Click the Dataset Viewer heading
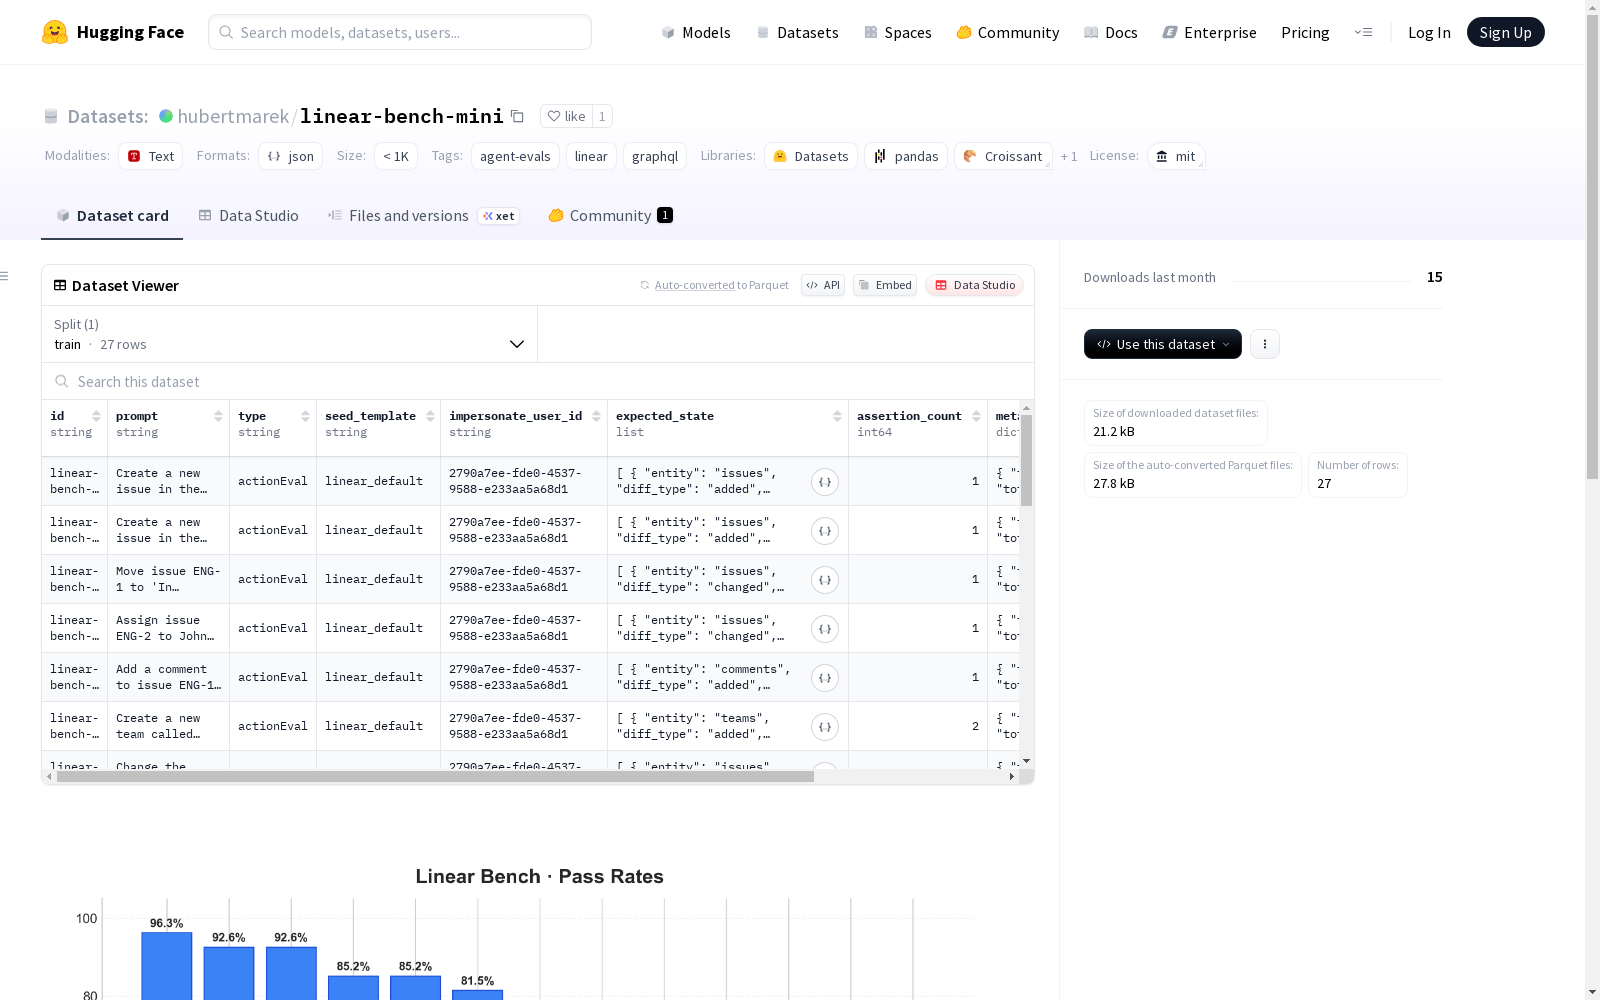1600x1000 pixels. click(x=125, y=286)
